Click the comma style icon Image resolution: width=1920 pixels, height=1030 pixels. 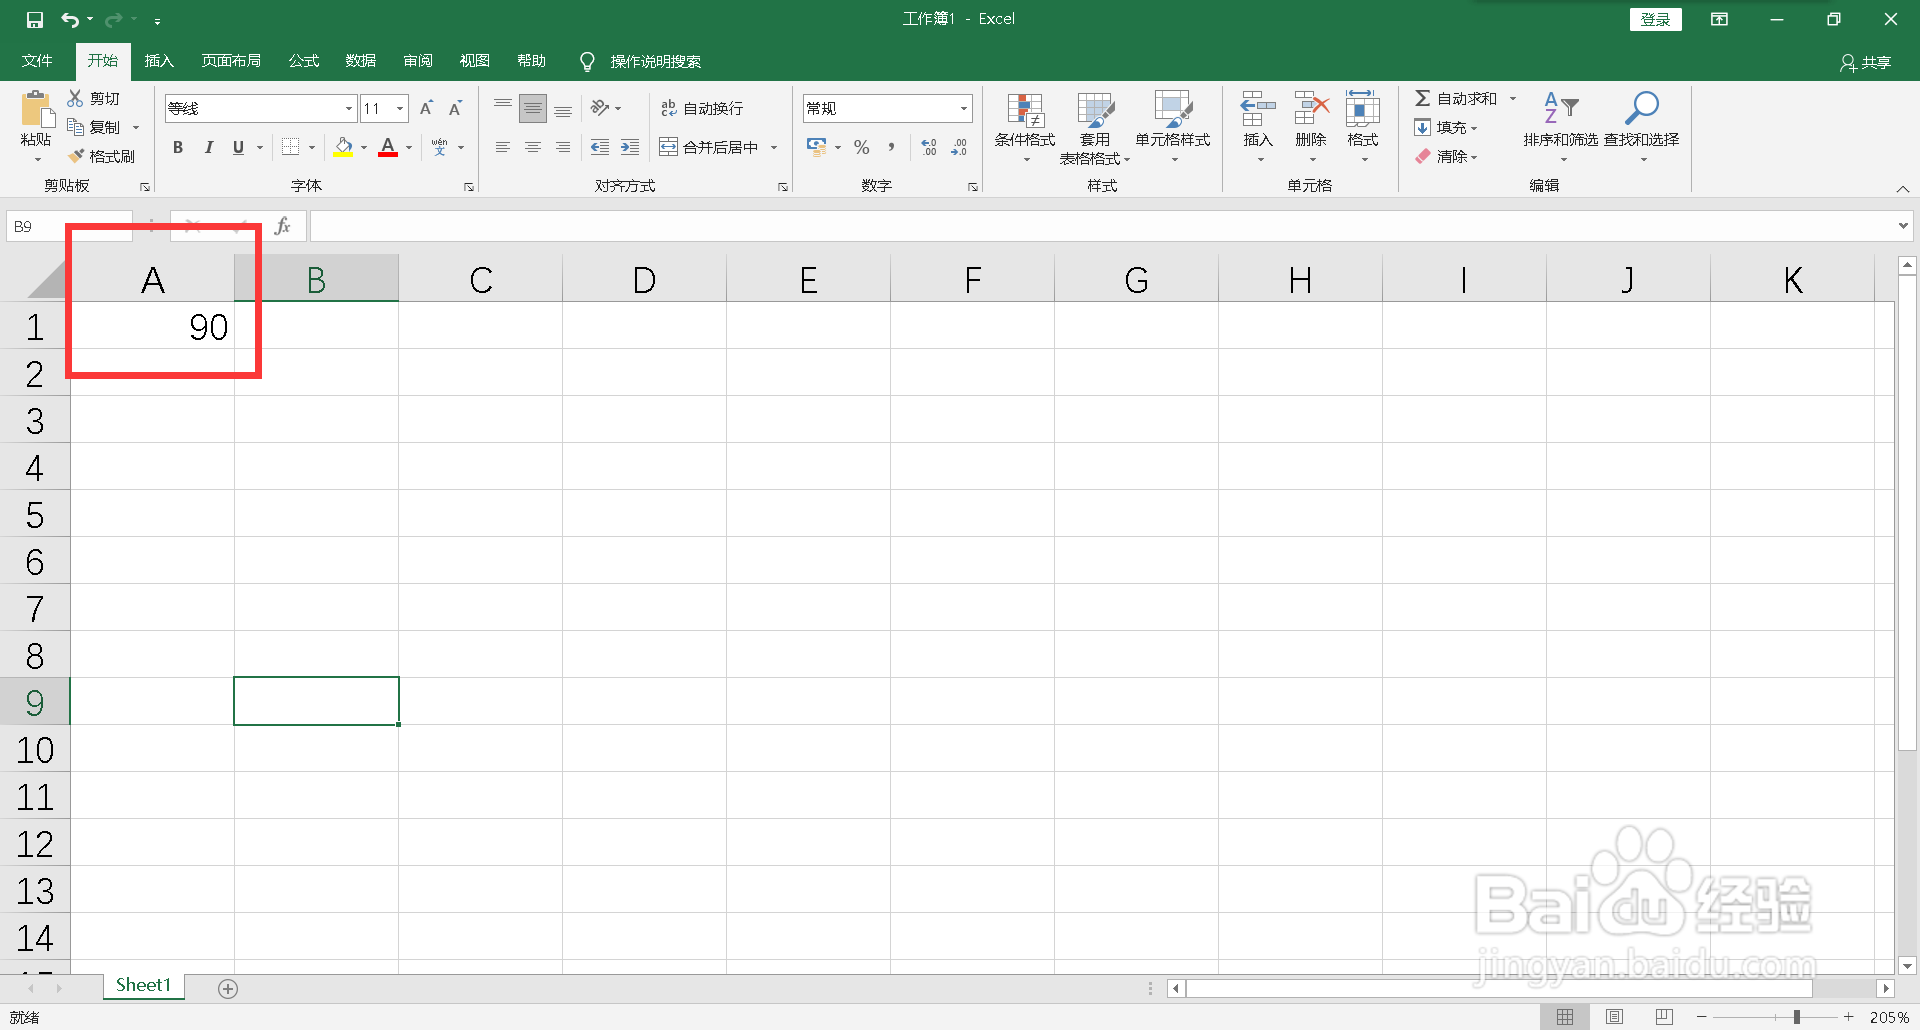tap(891, 147)
